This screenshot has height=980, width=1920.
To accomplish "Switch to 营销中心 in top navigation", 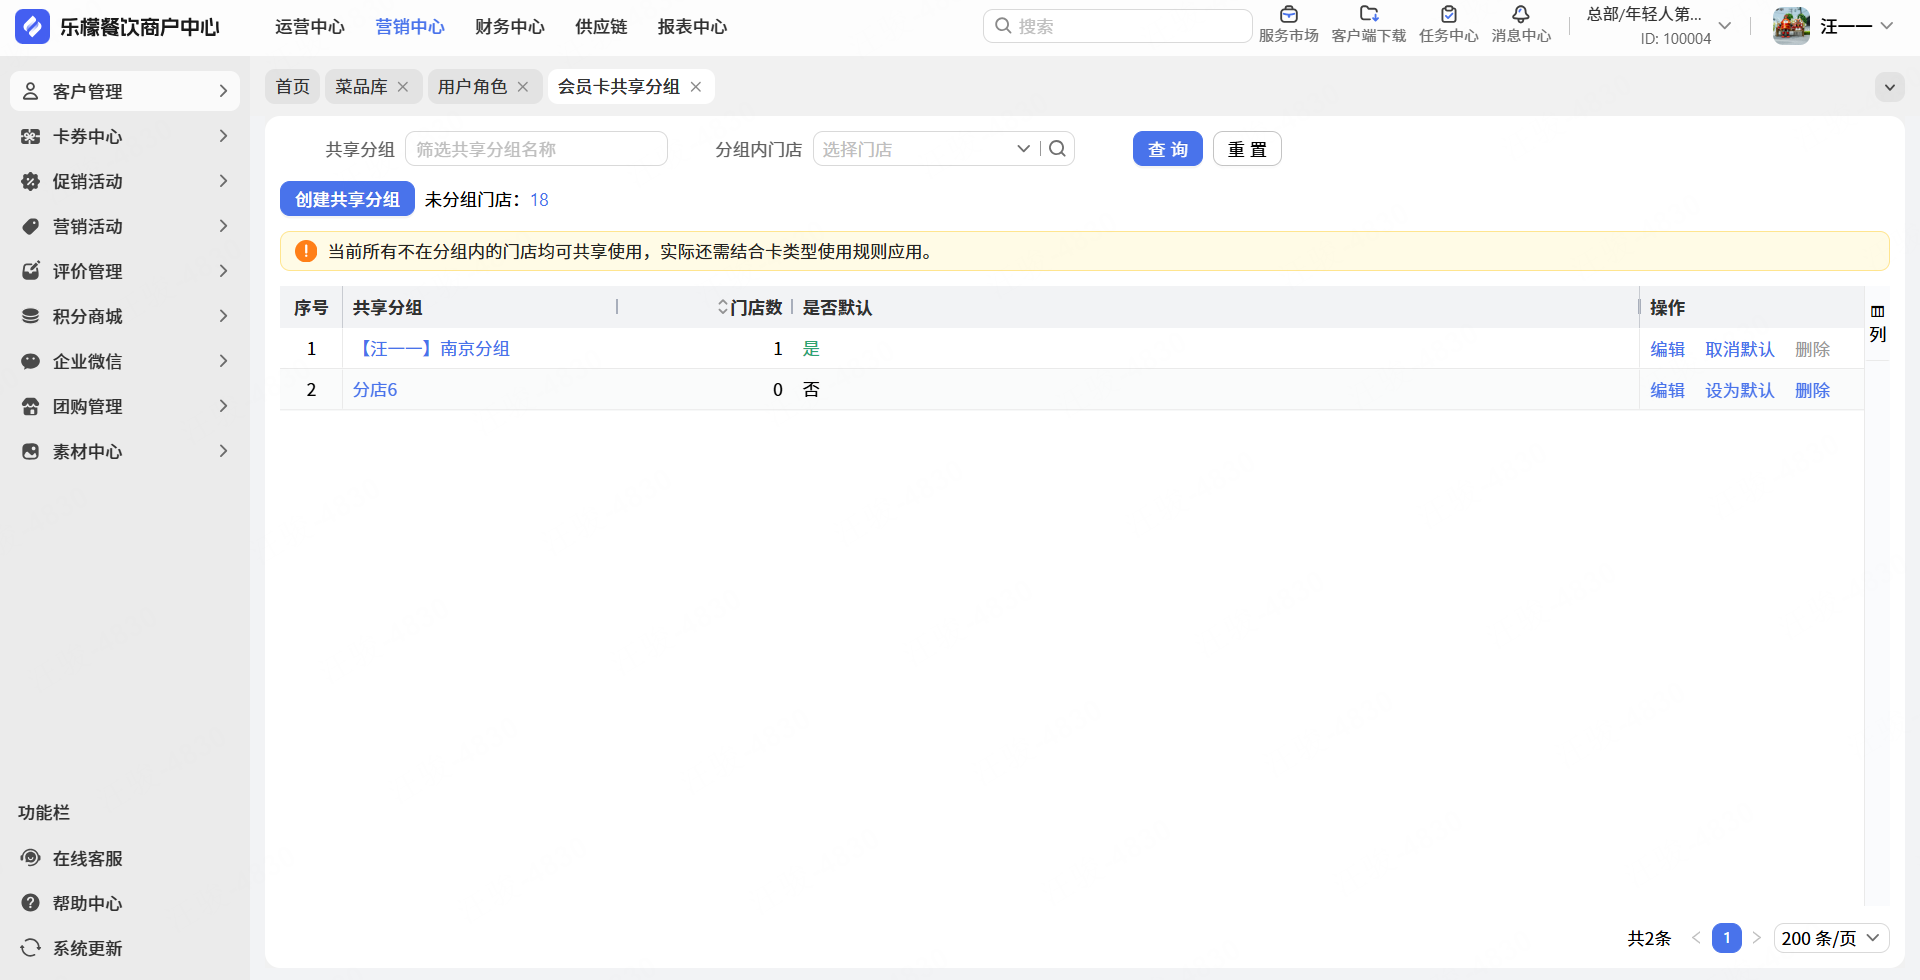I will point(410,27).
